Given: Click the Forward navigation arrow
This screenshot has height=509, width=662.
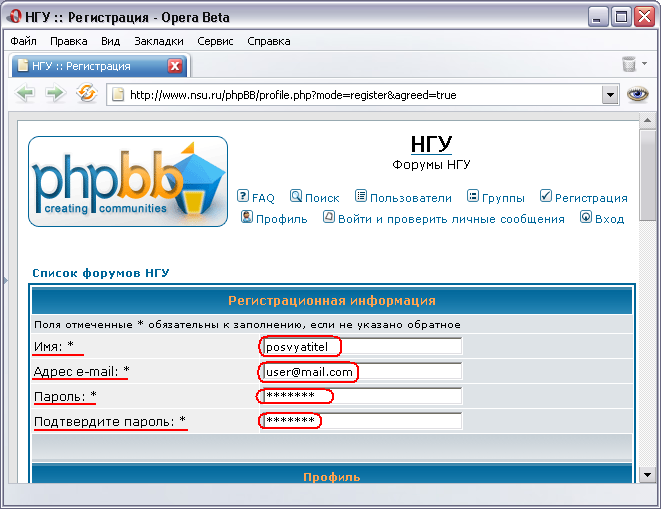Looking at the screenshot, I should pos(55,94).
